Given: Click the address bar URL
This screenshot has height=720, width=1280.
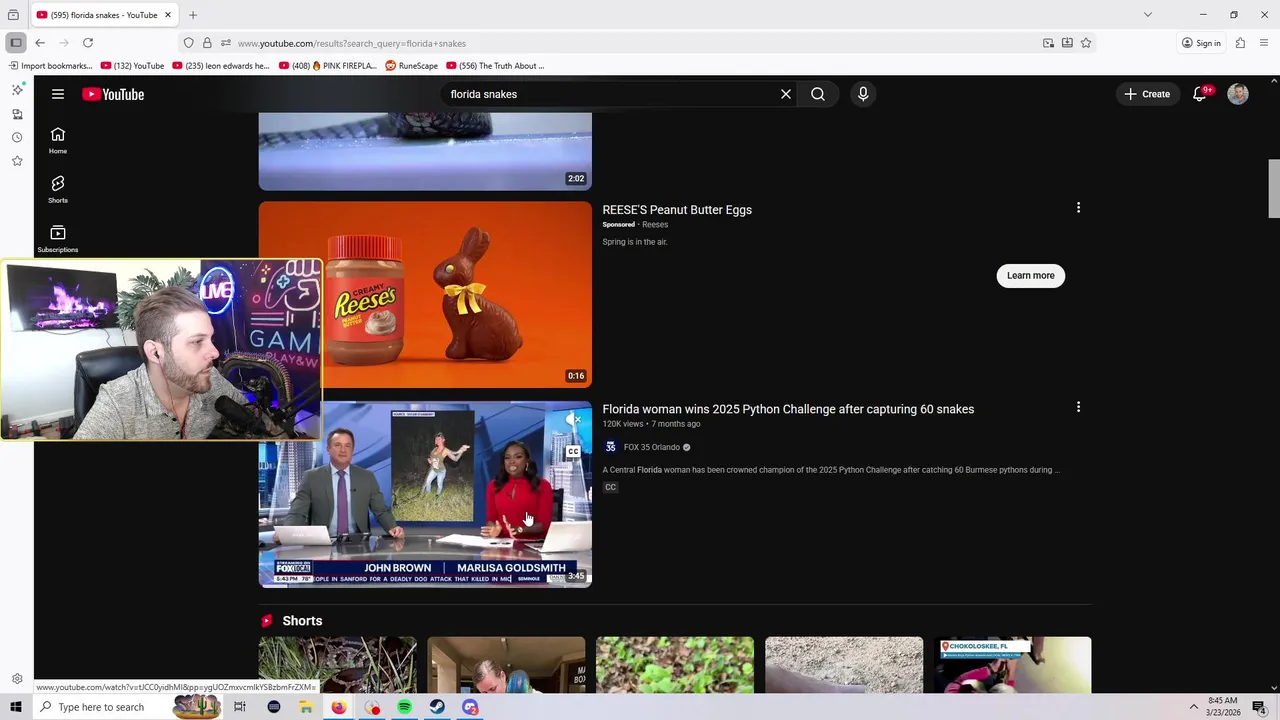Looking at the screenshot, I should 351,43.
